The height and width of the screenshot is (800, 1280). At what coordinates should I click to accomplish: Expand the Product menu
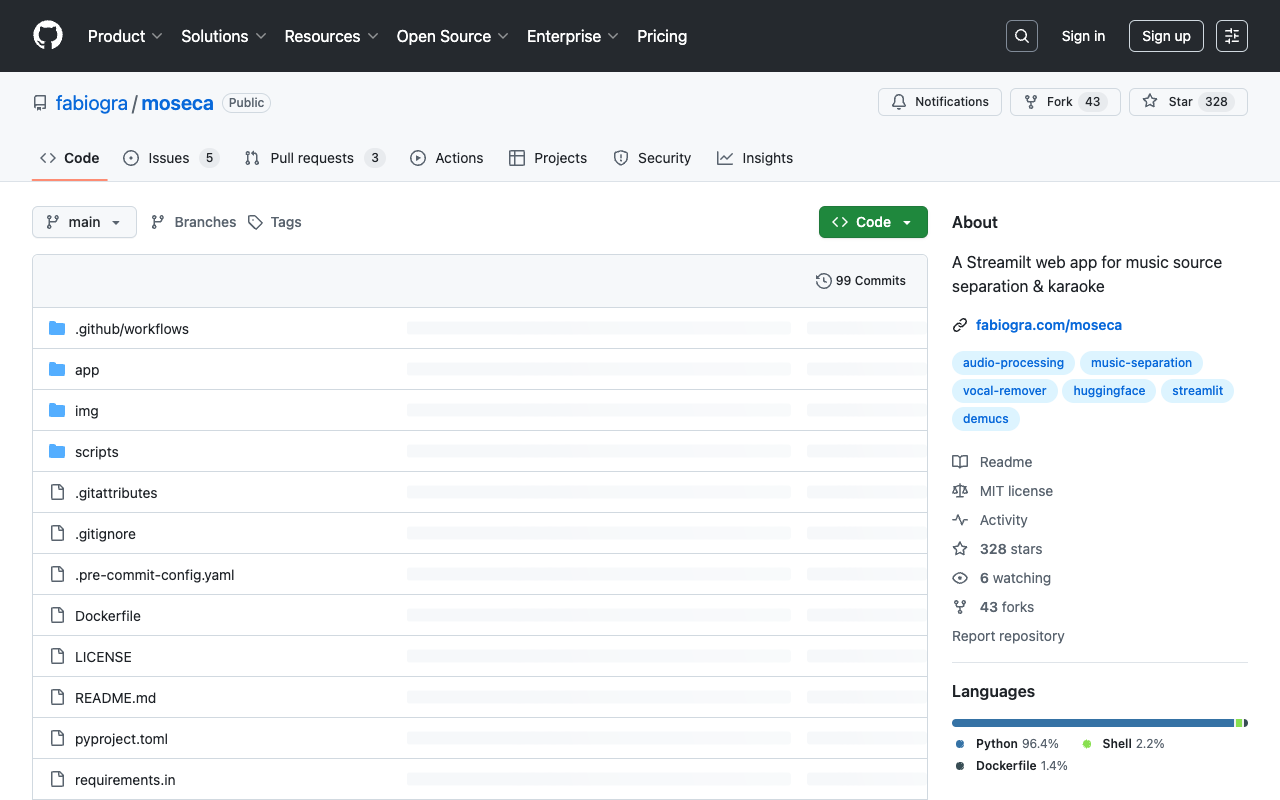coord(125,36)
